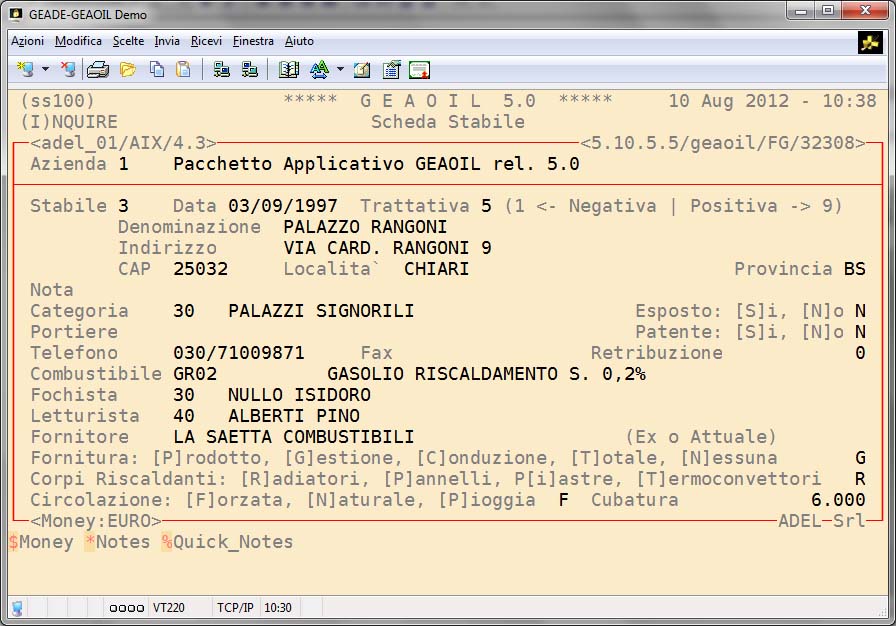Click the *Notes hotspot at the bottom

click(117, 542)
